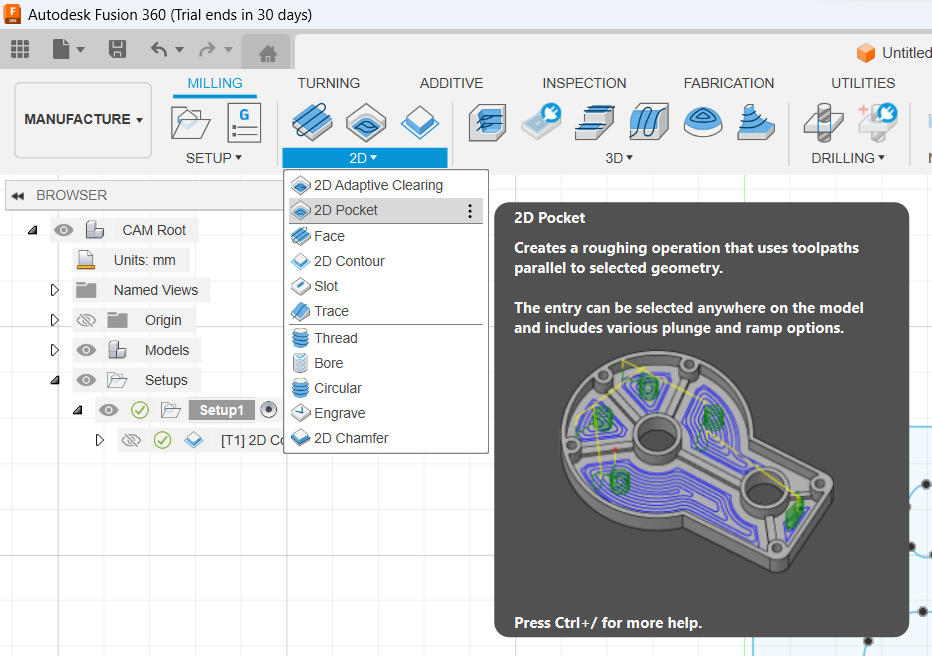932x656 pixels.
Task: Toggle Setup1 visibility eye
Action: tap(108, 410)
